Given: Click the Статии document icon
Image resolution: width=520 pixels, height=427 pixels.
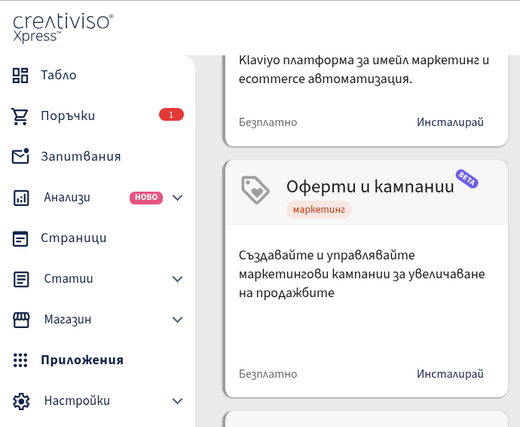Looking at the screenshot, I should pos(21,279).
